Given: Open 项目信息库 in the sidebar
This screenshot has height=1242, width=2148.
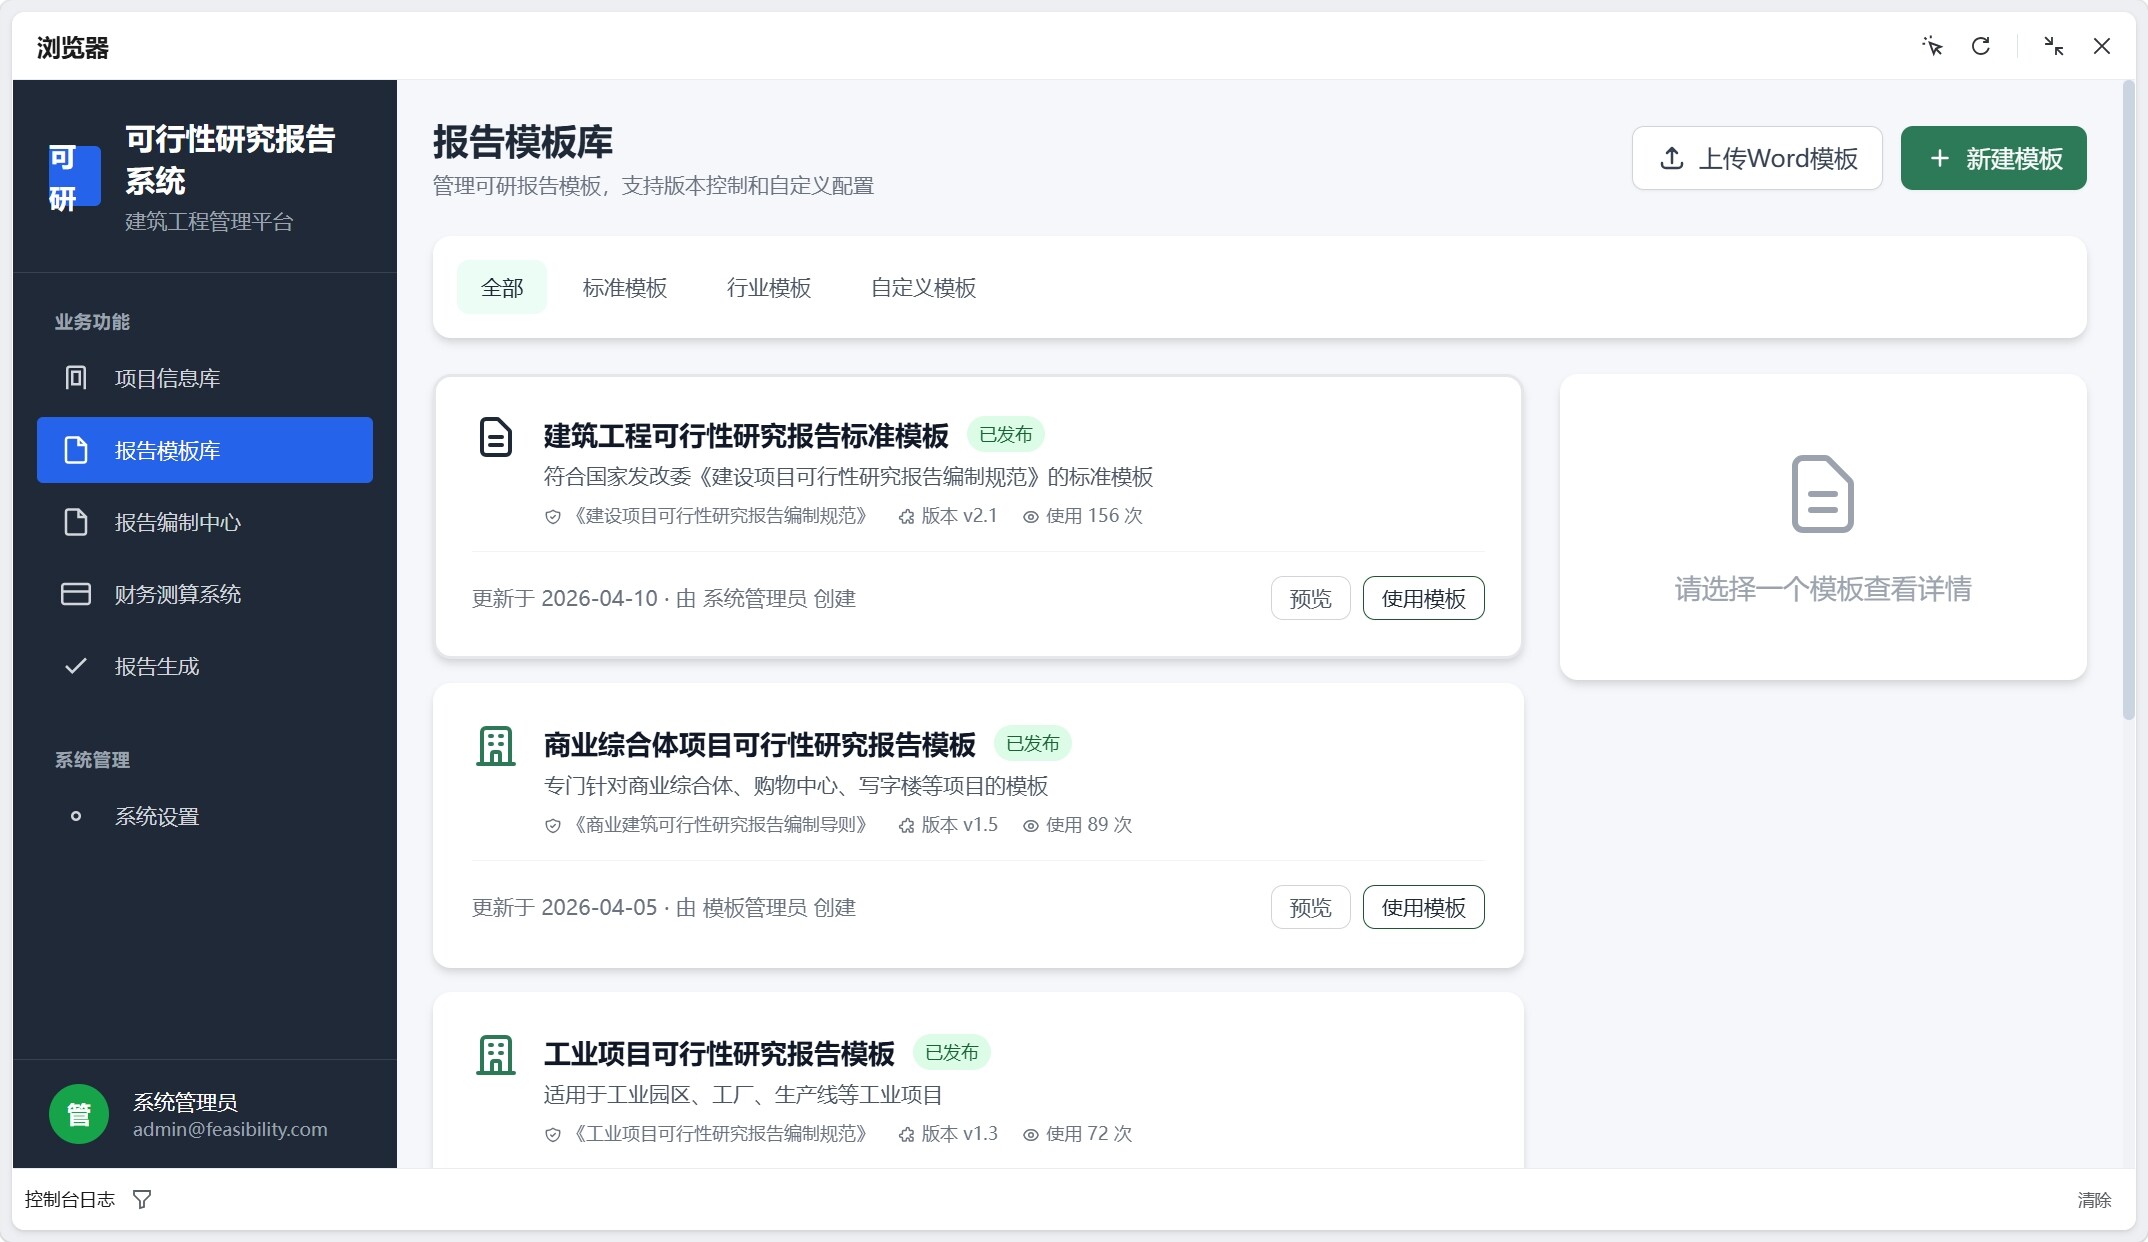Looking at the screenshot, I should click(168, 378).
